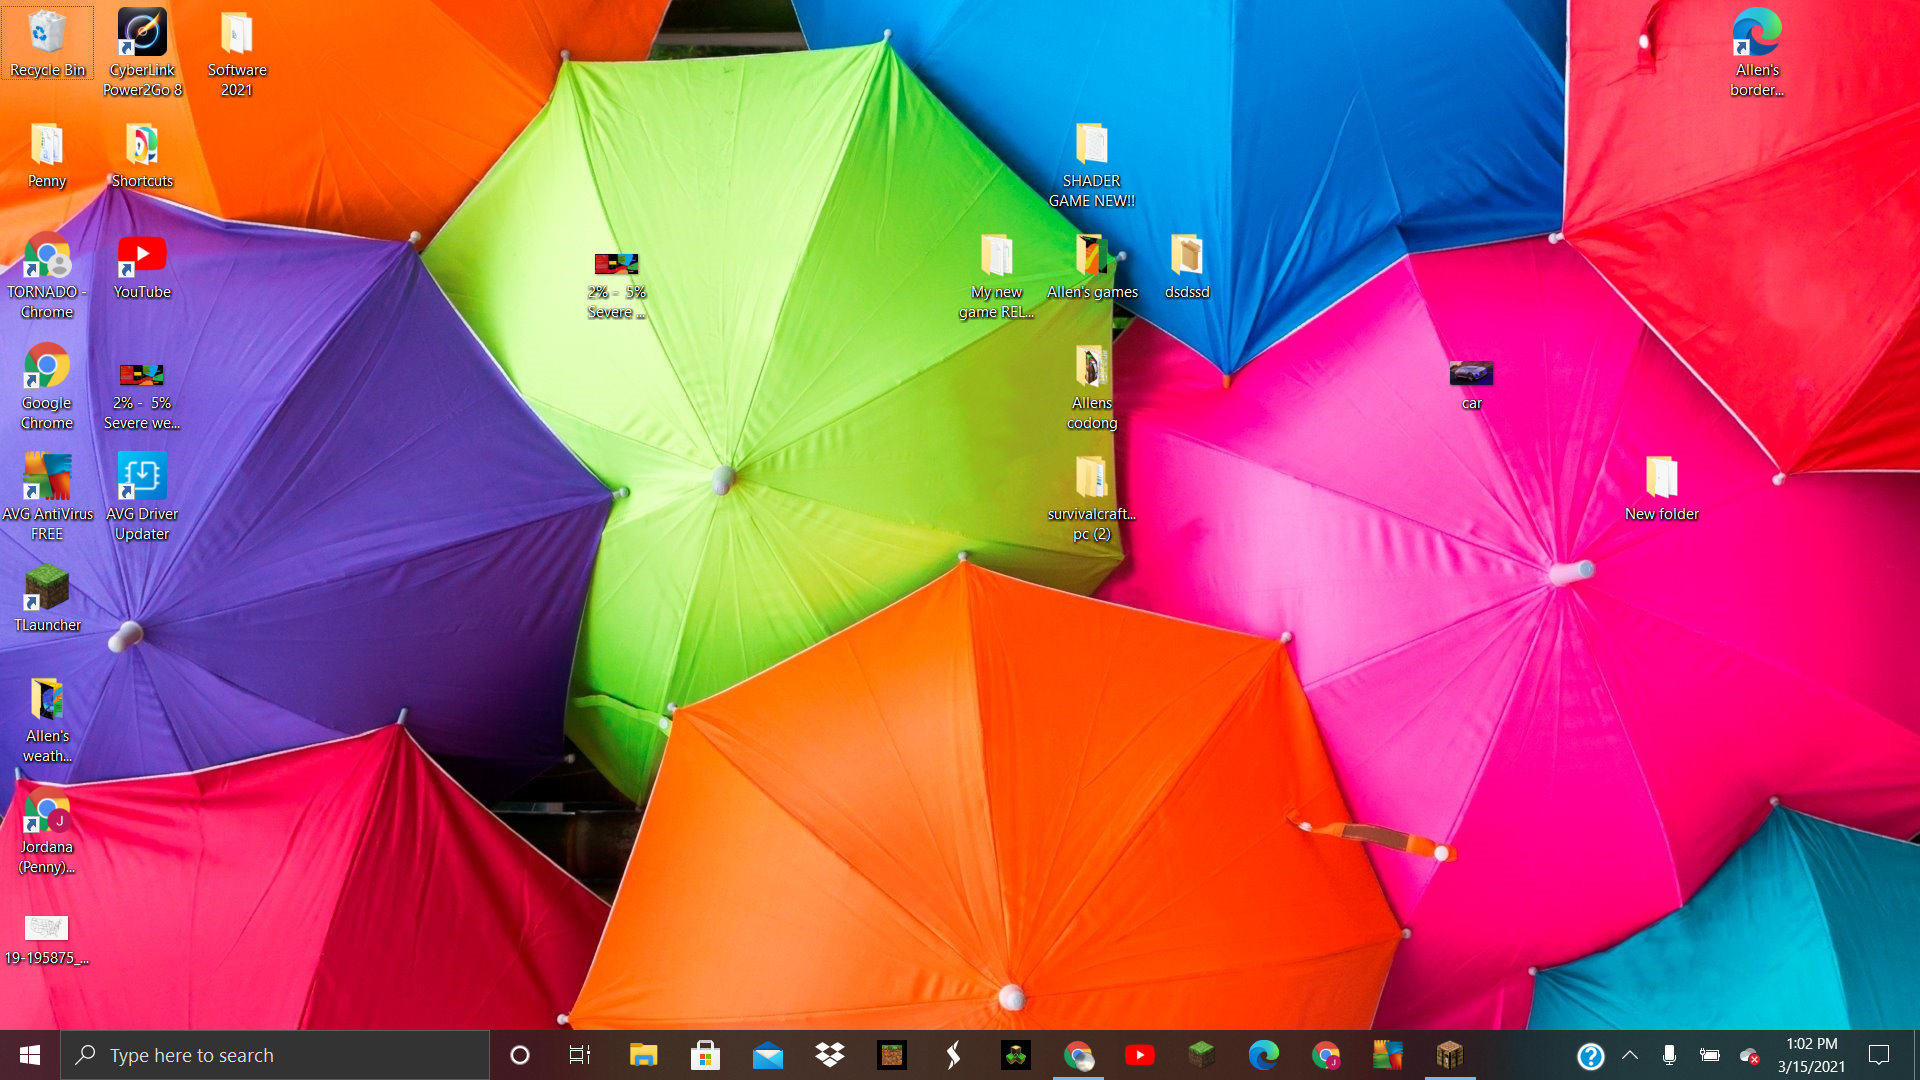Open File Explorer from the taskbar

tap(643, 1055)
